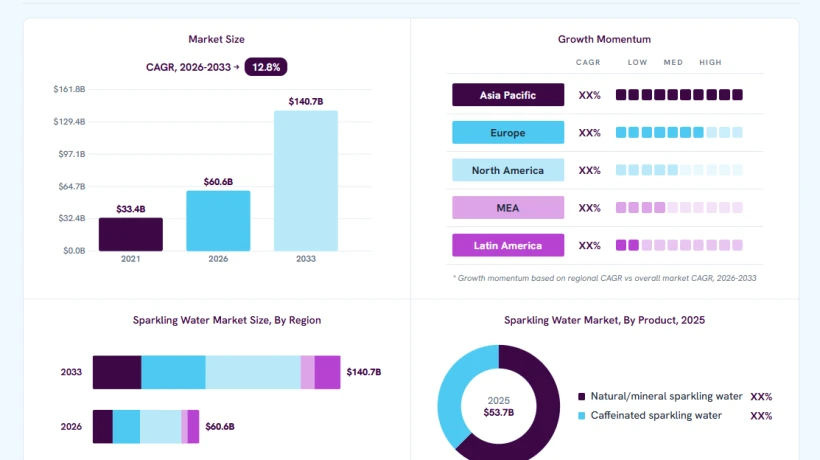Screen dimensions: 820x460
Task: Click the Latin America region label
Action: click(x=508, y=246)
